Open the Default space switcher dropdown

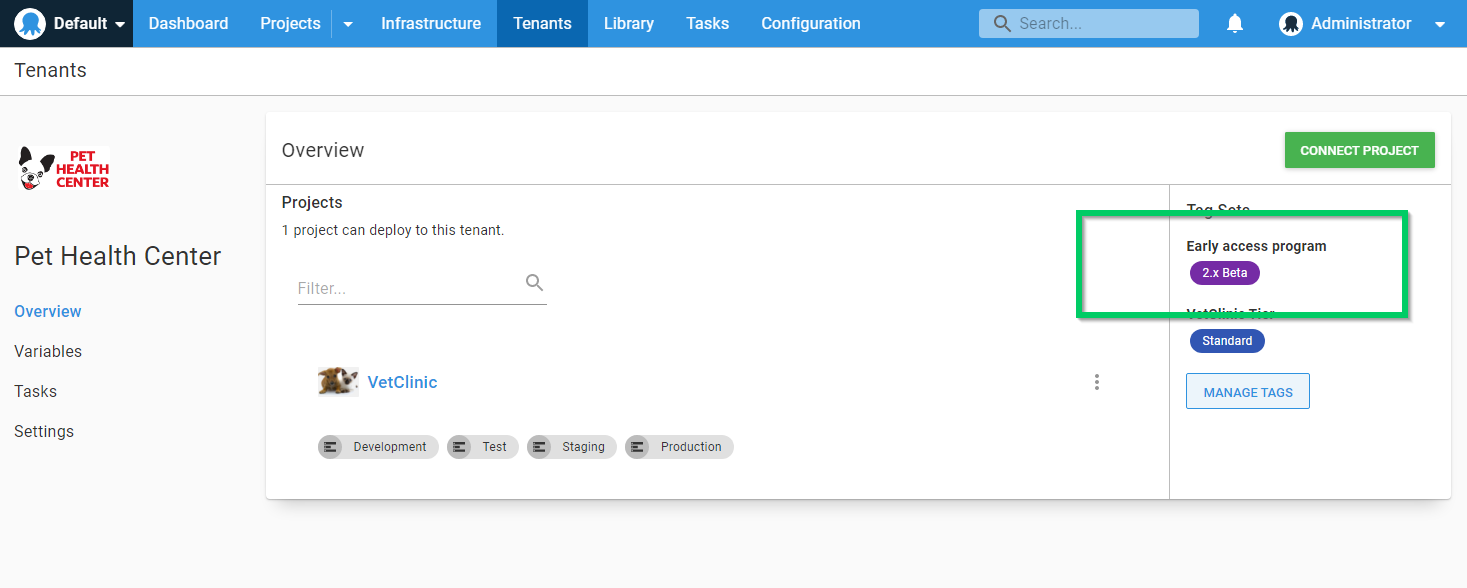120,24
